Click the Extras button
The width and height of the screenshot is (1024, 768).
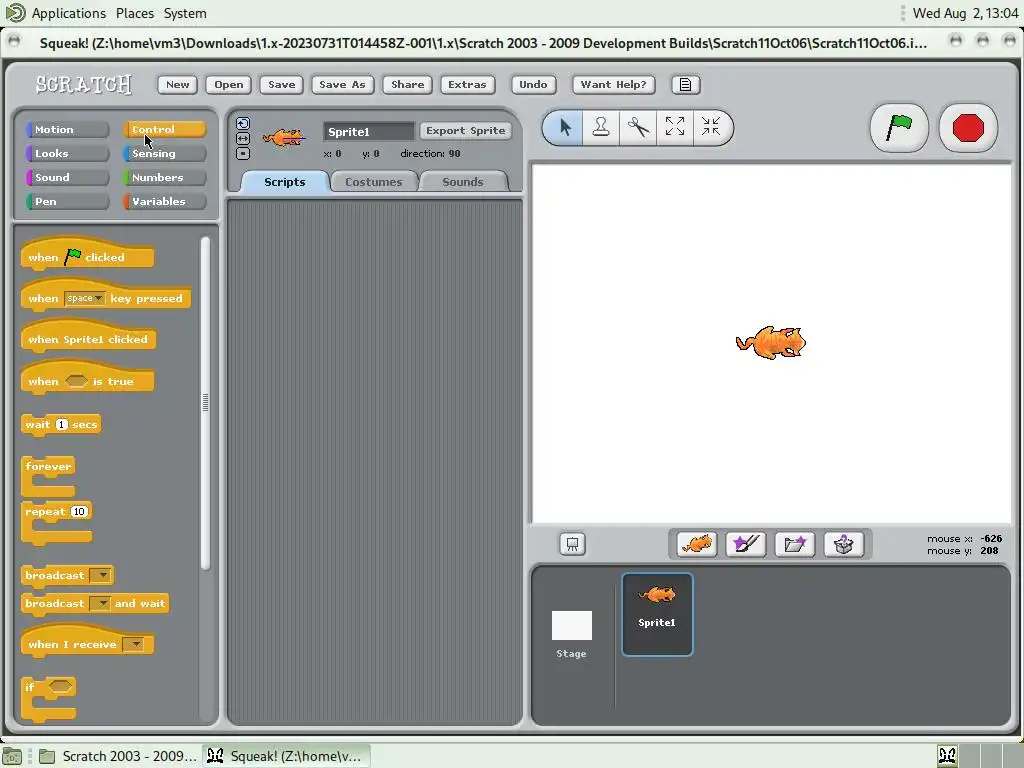[x=467, y=84]
